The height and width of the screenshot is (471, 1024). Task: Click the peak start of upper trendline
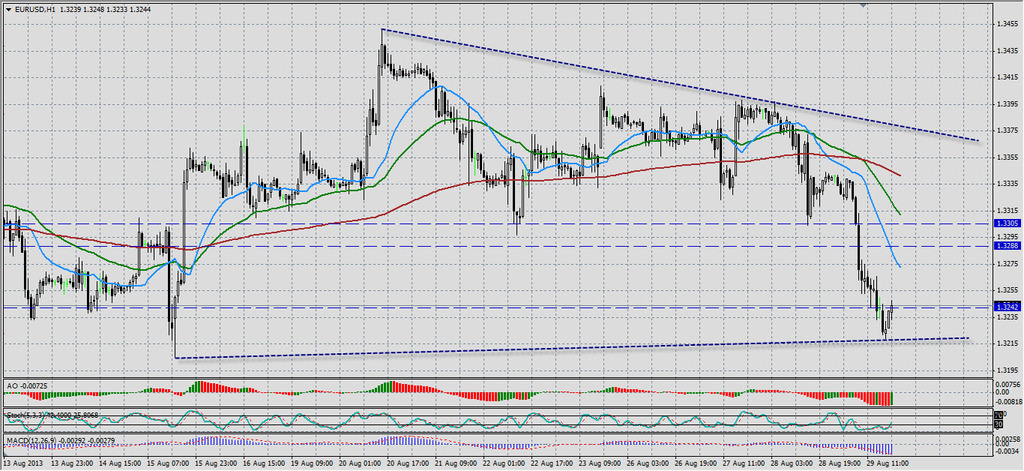[382, 30]
